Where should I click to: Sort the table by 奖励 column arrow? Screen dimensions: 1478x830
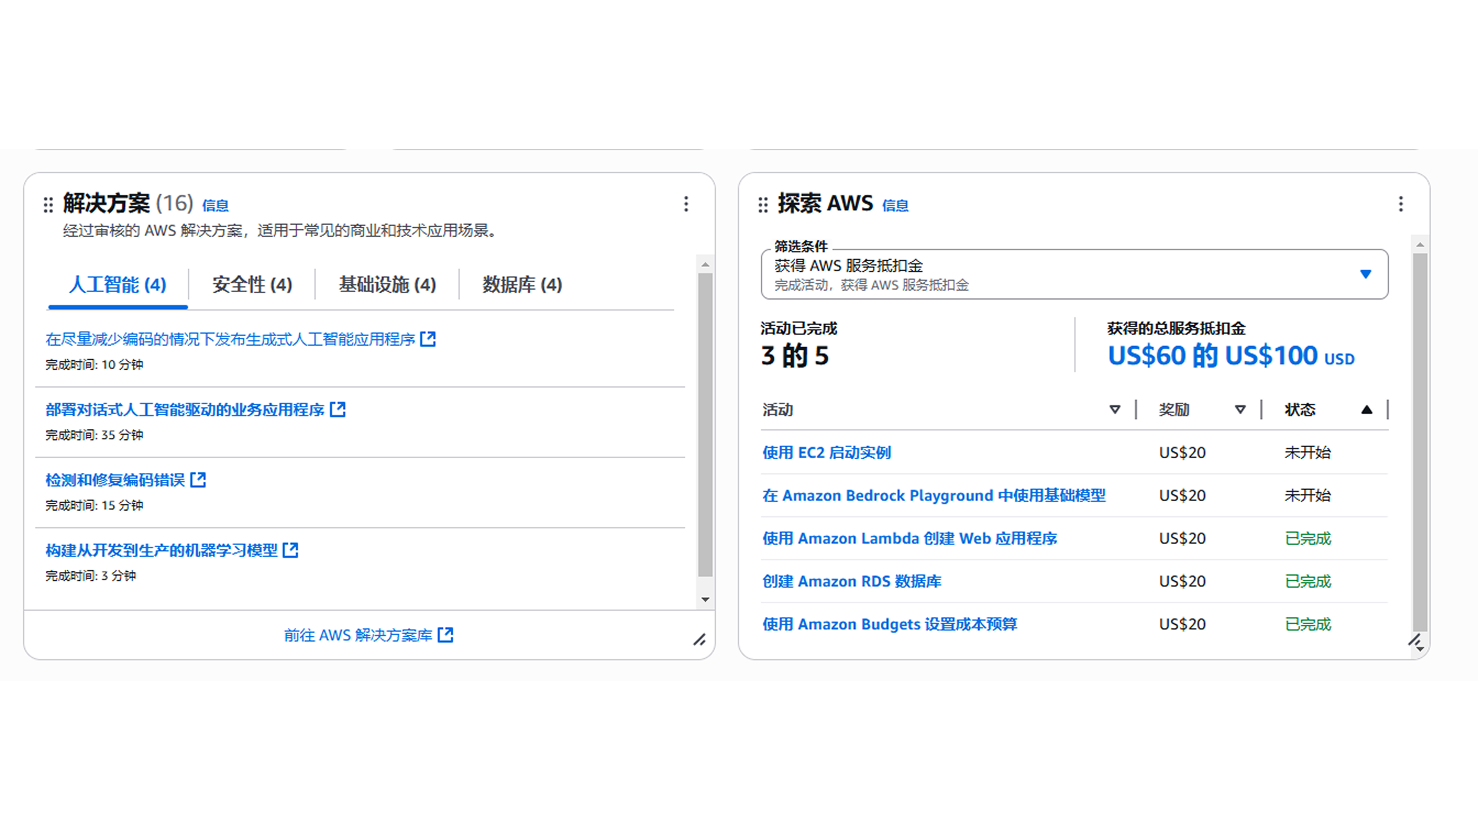(x=1240, y=410)
